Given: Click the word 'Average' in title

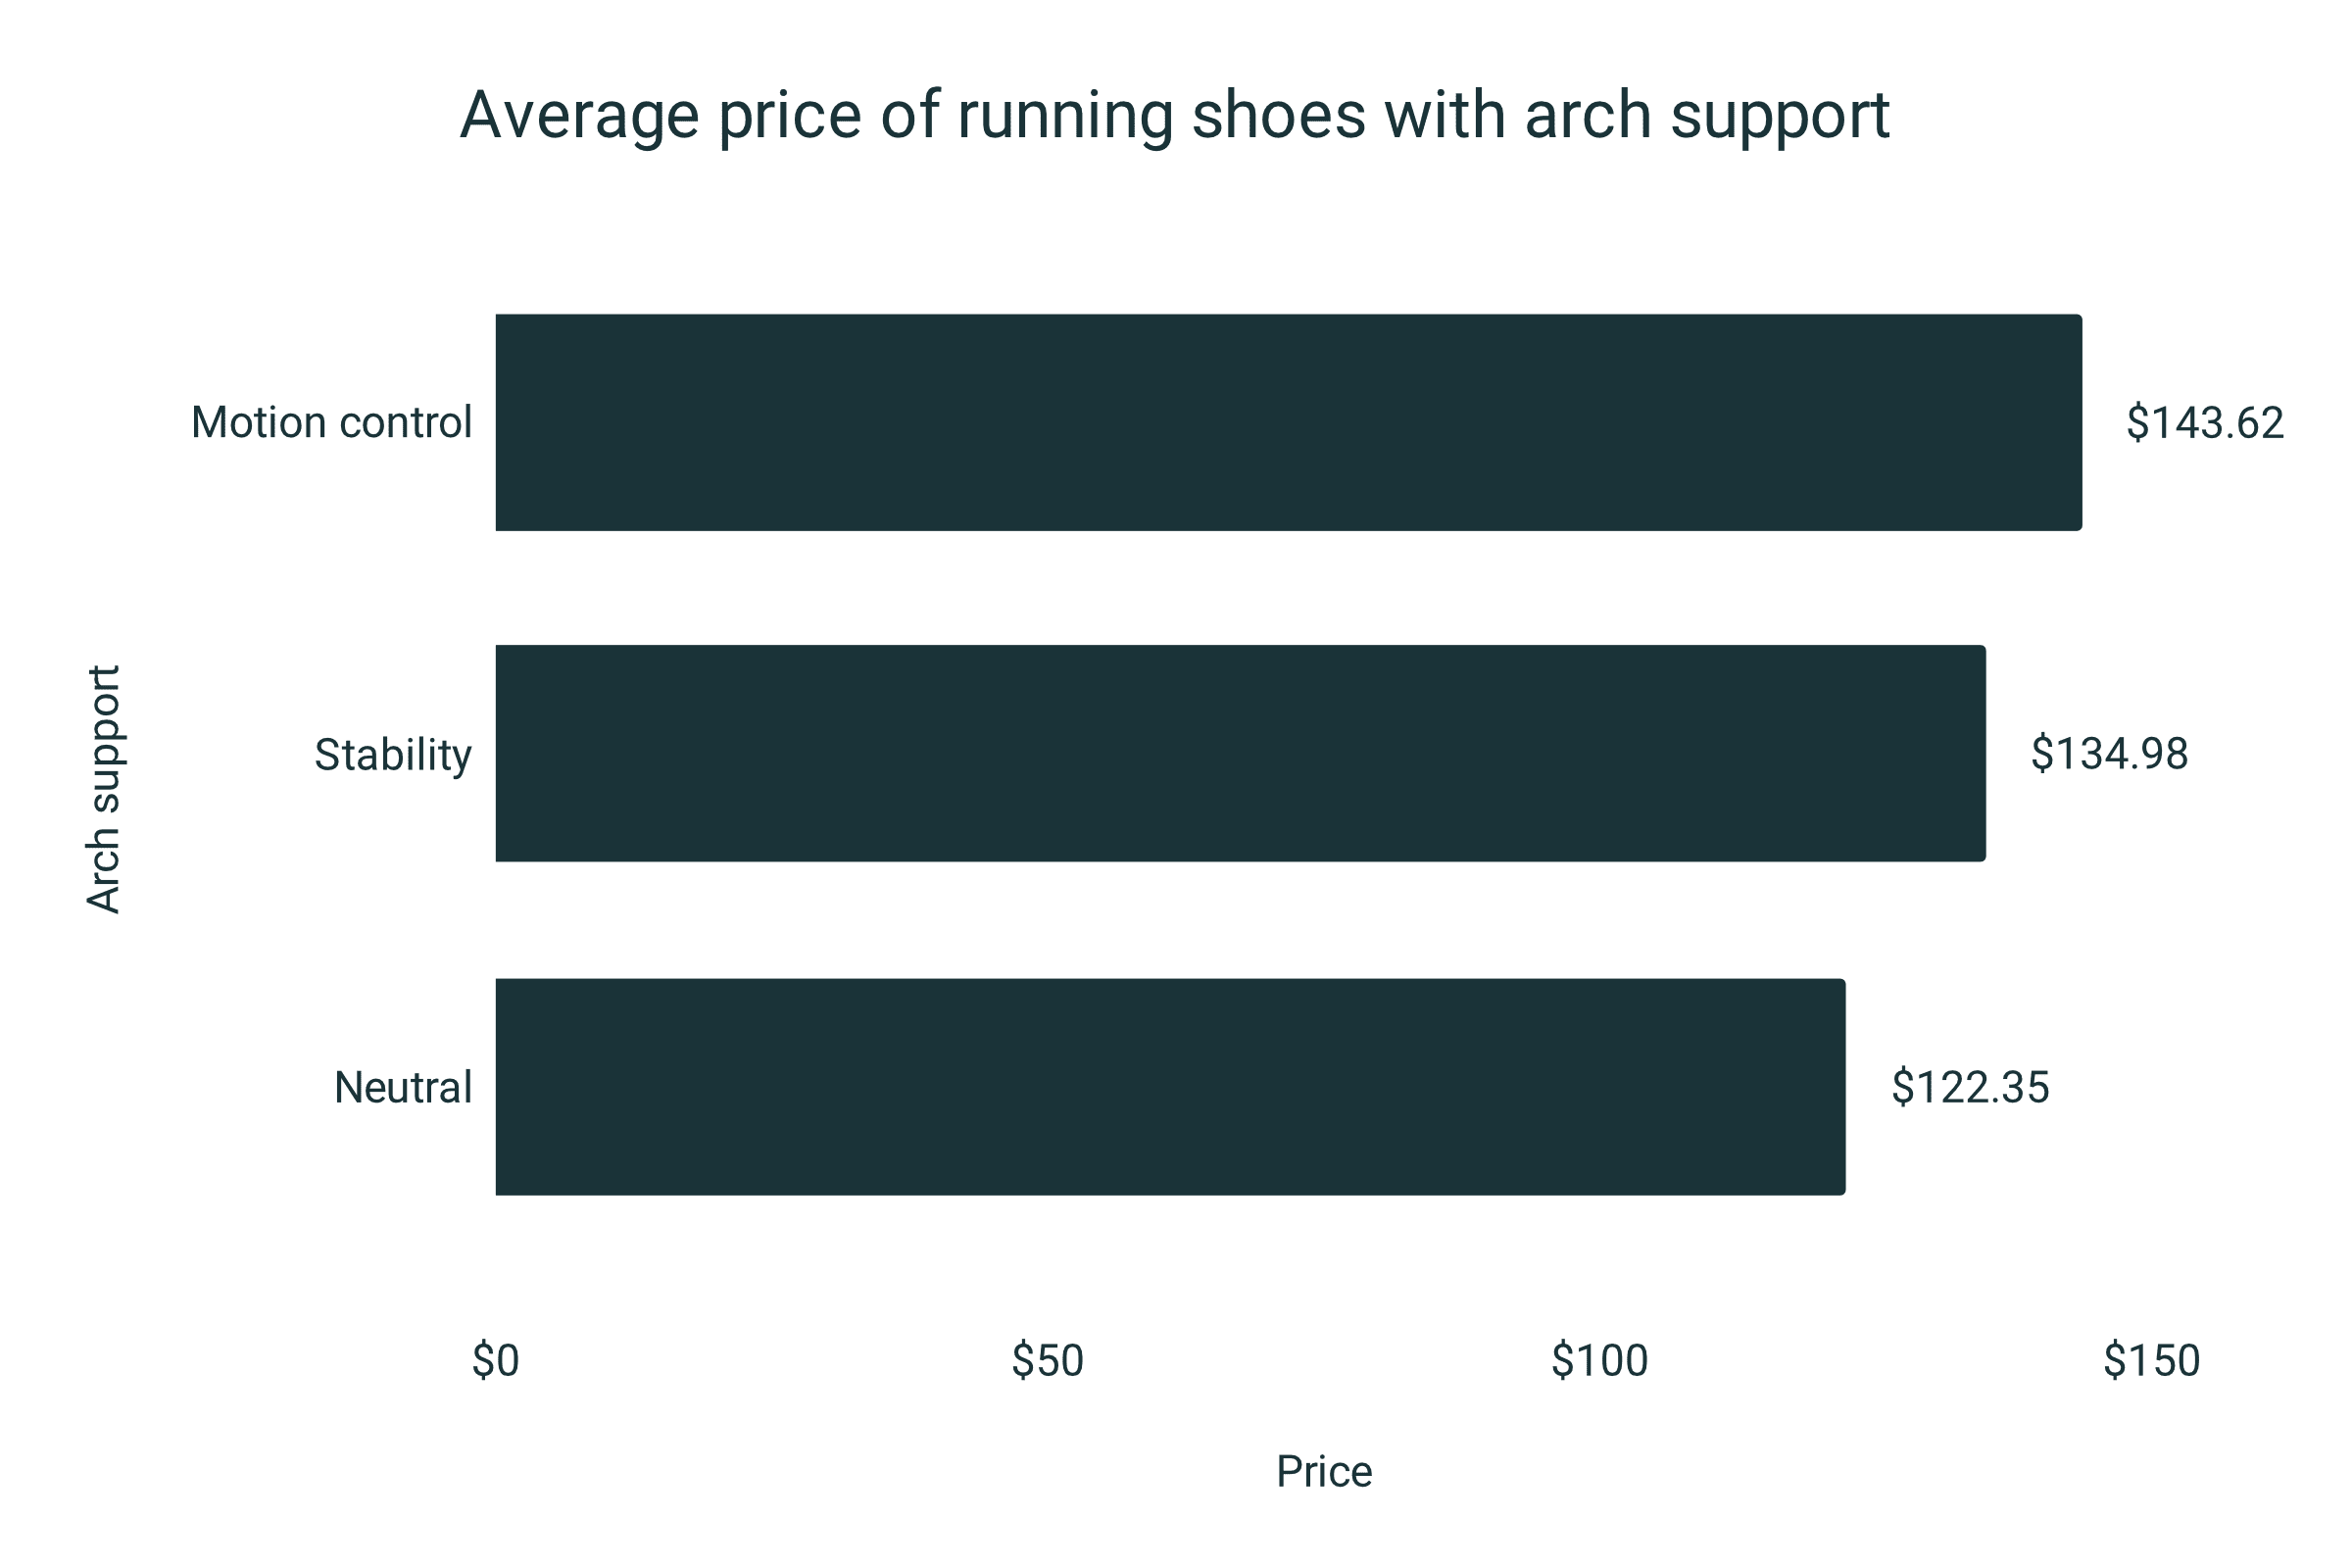Looking at the screenshot, I should click(x=579, y=118).
